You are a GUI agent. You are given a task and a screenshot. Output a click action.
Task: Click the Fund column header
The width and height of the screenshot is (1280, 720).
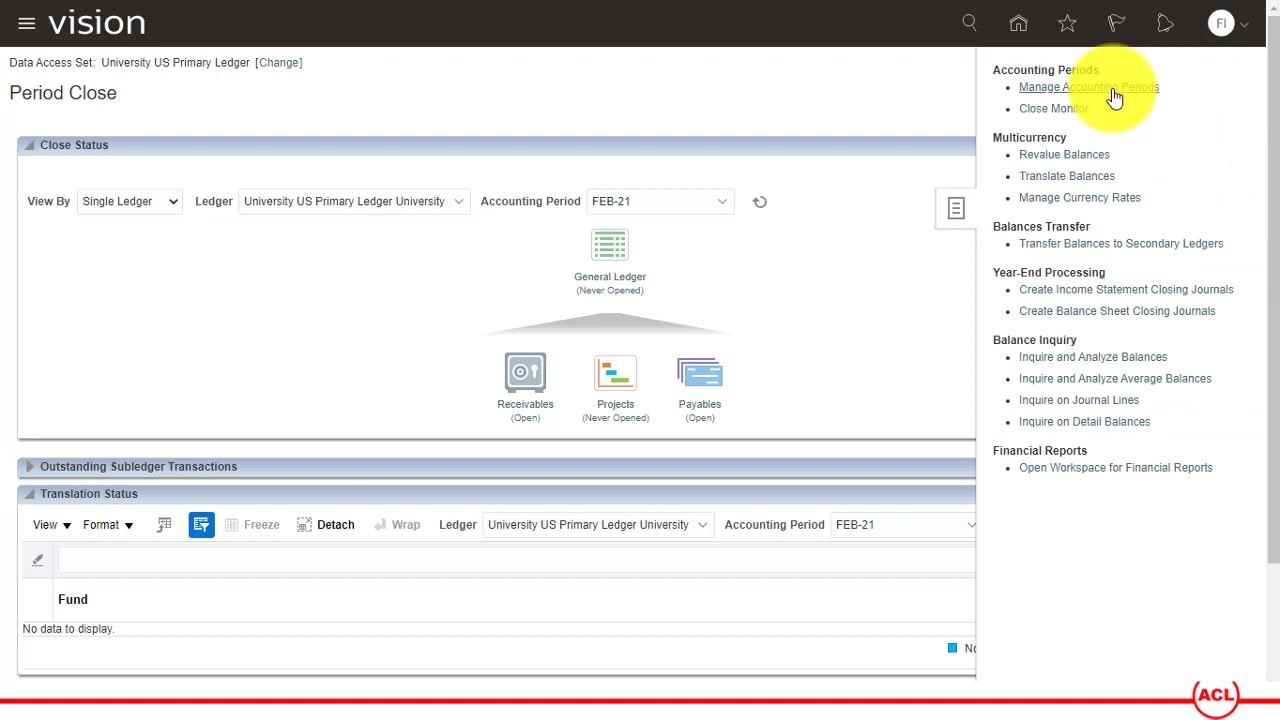pos(73,600)
